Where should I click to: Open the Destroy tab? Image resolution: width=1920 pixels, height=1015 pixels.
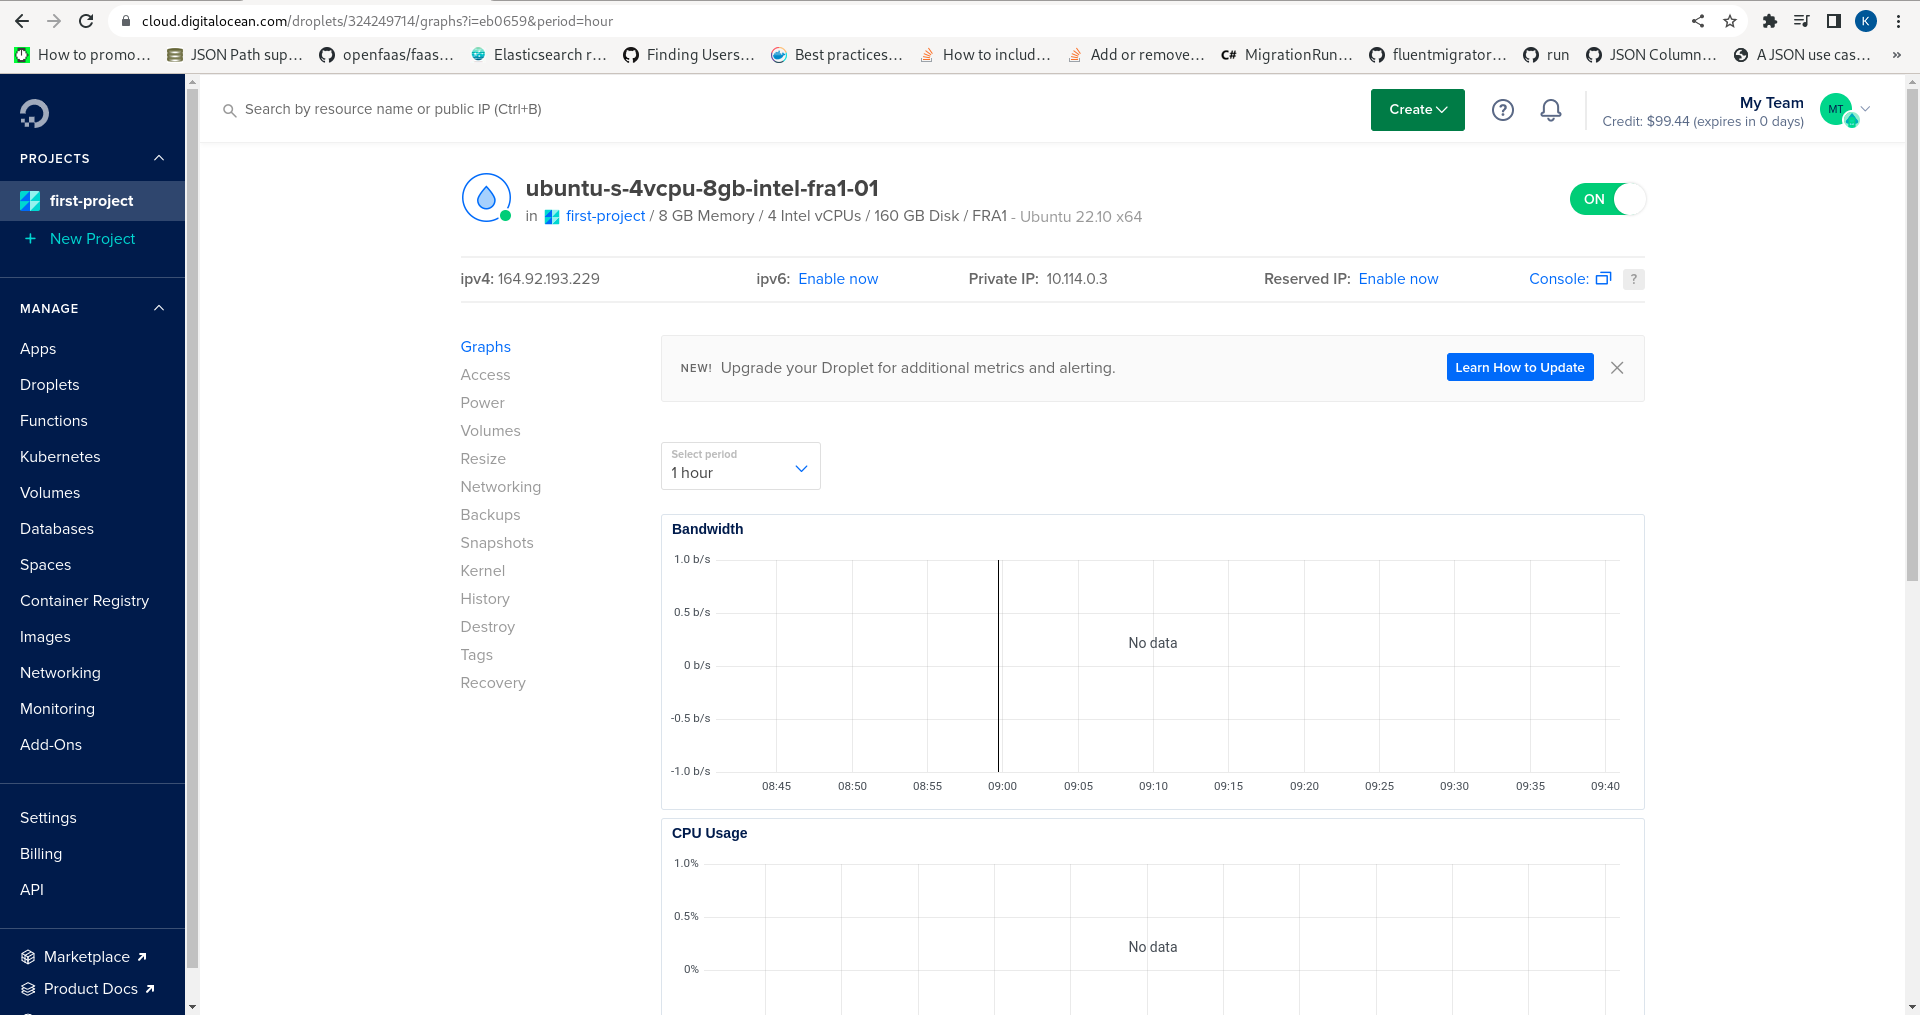(487, 627)
